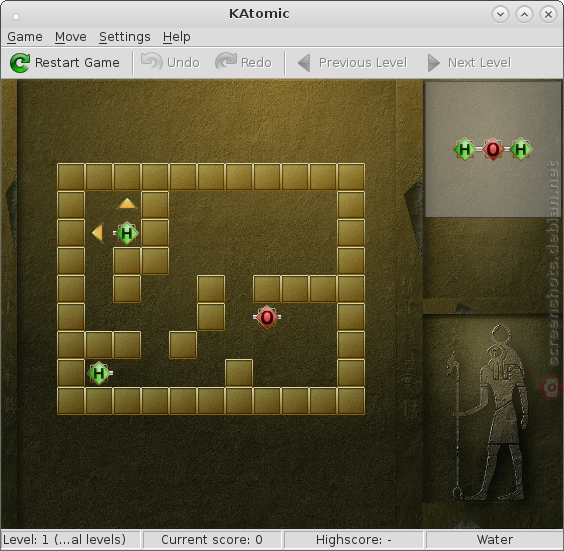Click the Current score status field
This screenshot has height=551, width=564.
click(212, 539)
